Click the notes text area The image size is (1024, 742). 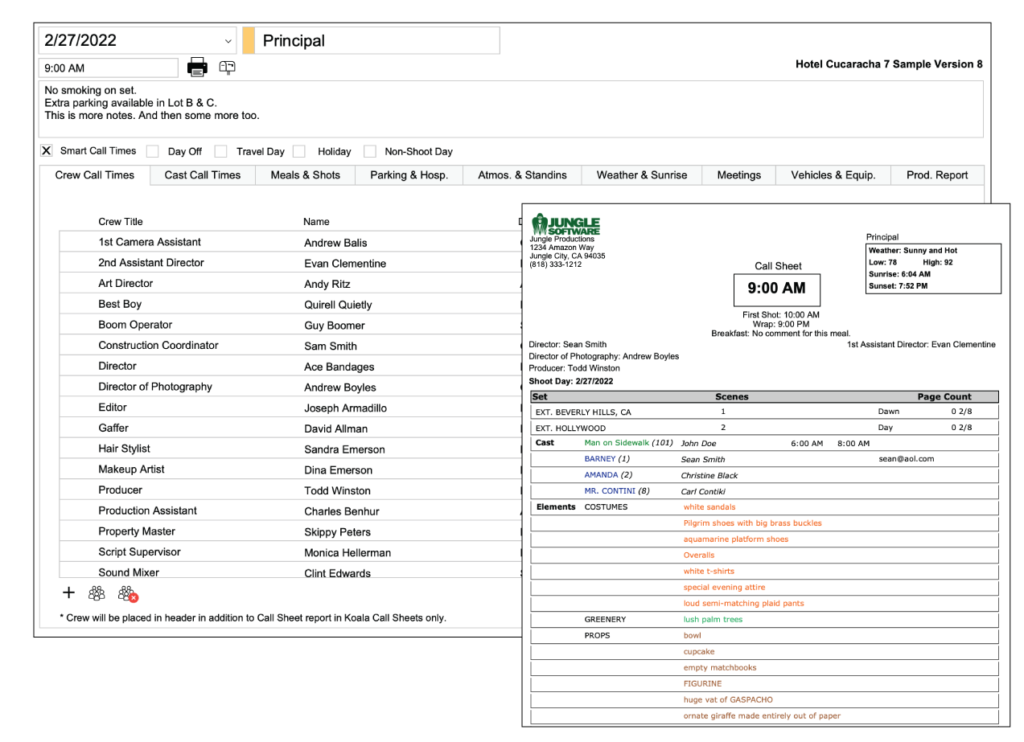(x=511, y=108)
